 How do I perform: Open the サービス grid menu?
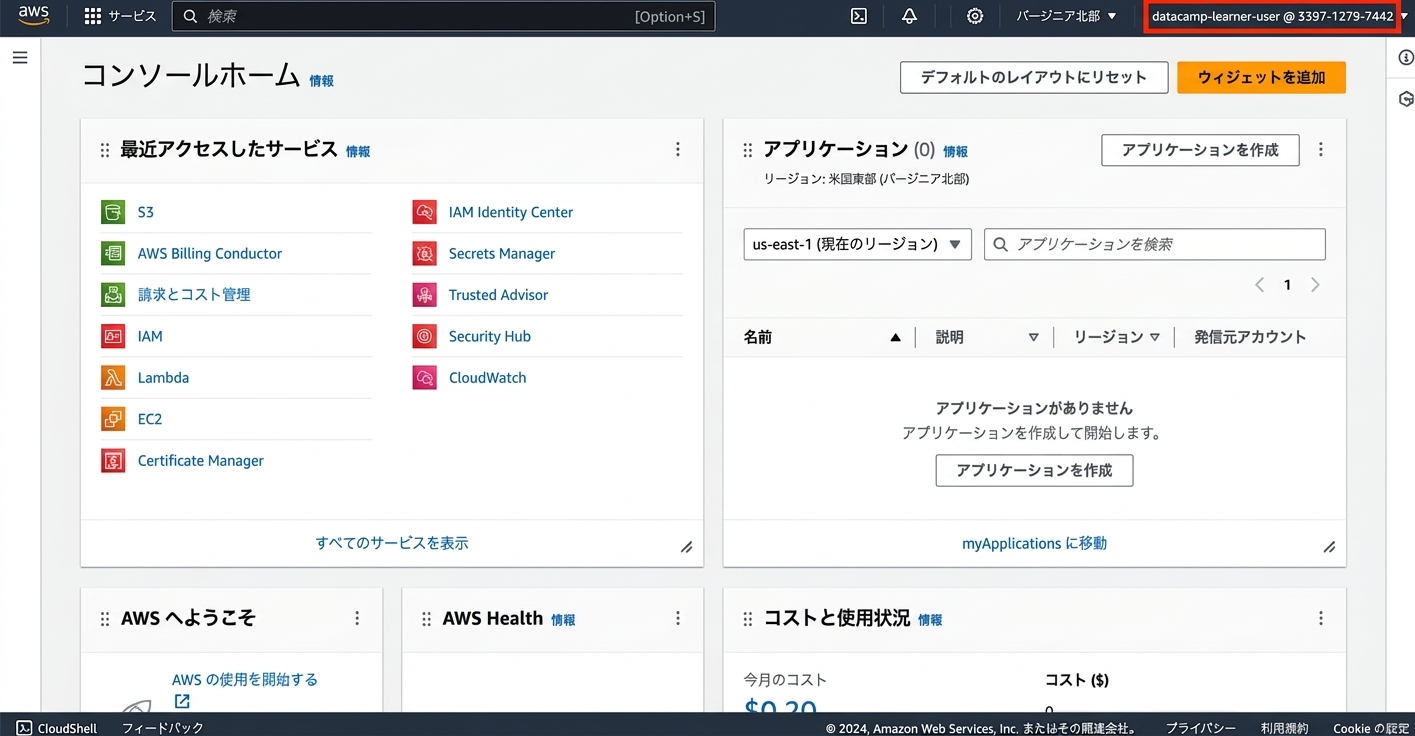click(120, 16)
